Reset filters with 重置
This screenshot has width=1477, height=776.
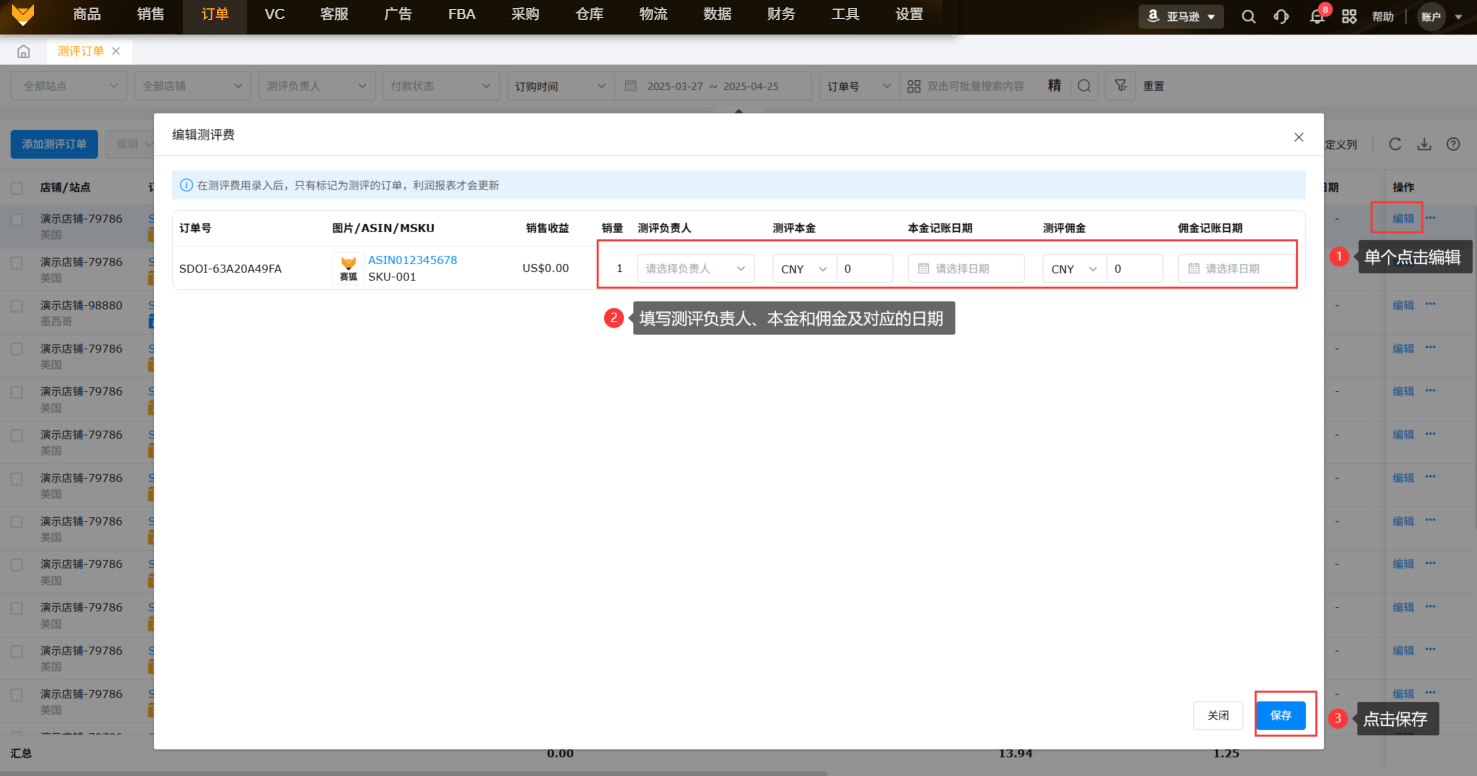[x=1154, y=87]
